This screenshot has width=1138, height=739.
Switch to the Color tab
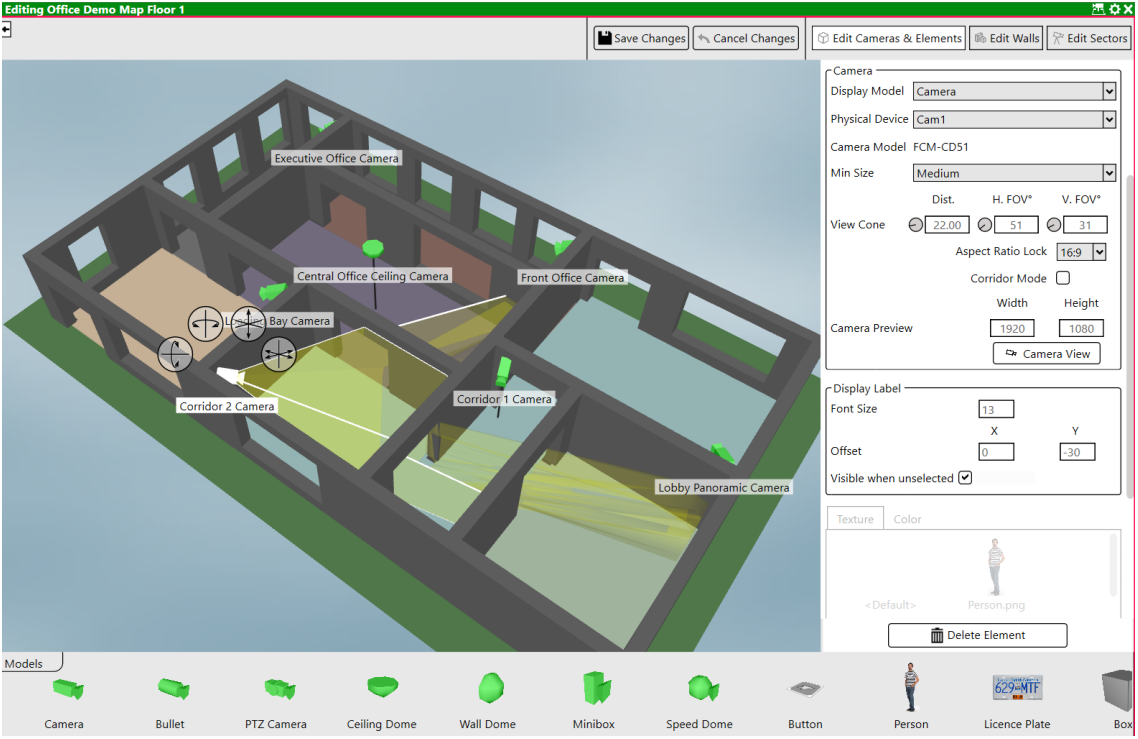(907, 519)
